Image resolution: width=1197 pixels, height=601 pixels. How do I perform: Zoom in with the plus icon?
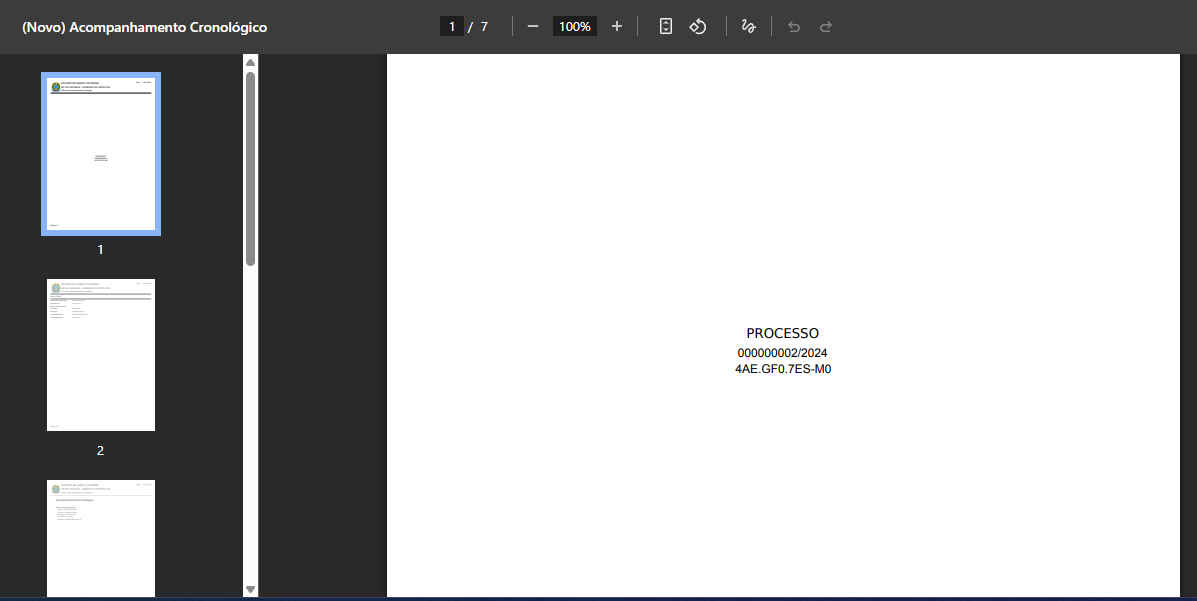(x=616, y=27)
